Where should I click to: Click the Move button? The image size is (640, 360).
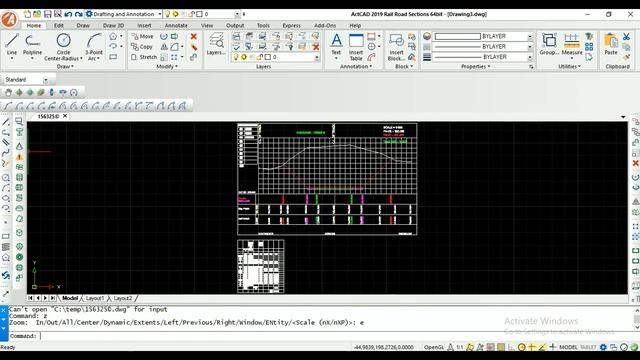(142, 36)
